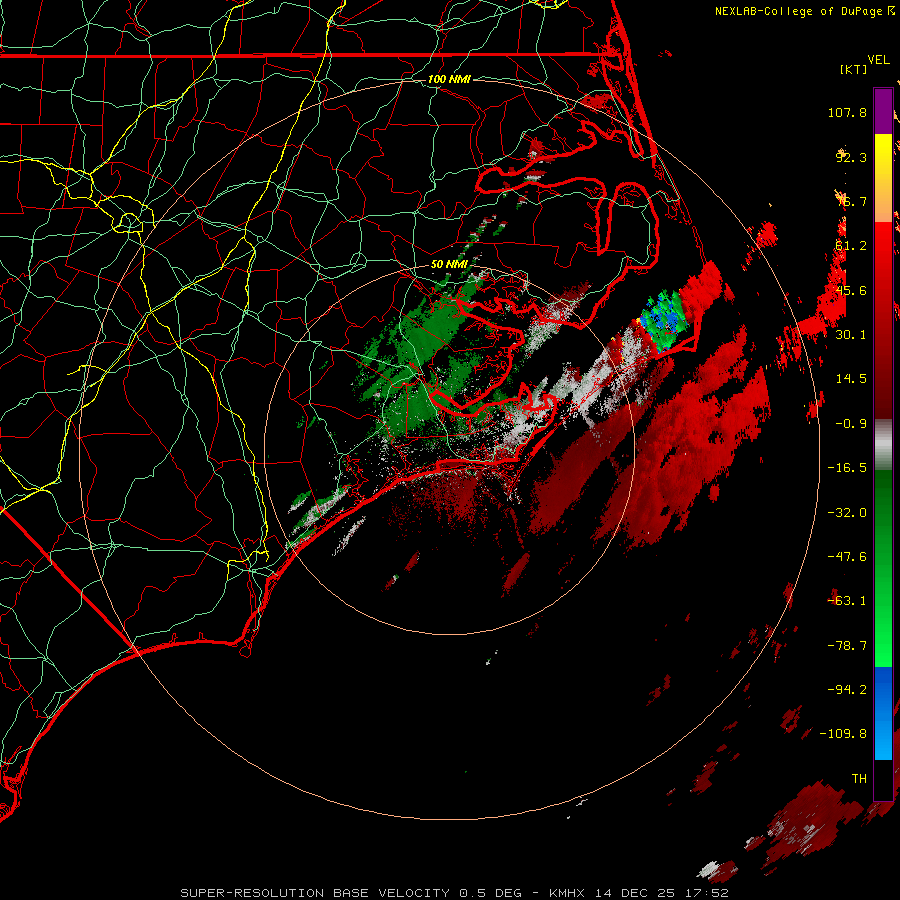Pick the purple segment of the velocity color bar
This screenshot has width=900, height=900.
point(883,112)
